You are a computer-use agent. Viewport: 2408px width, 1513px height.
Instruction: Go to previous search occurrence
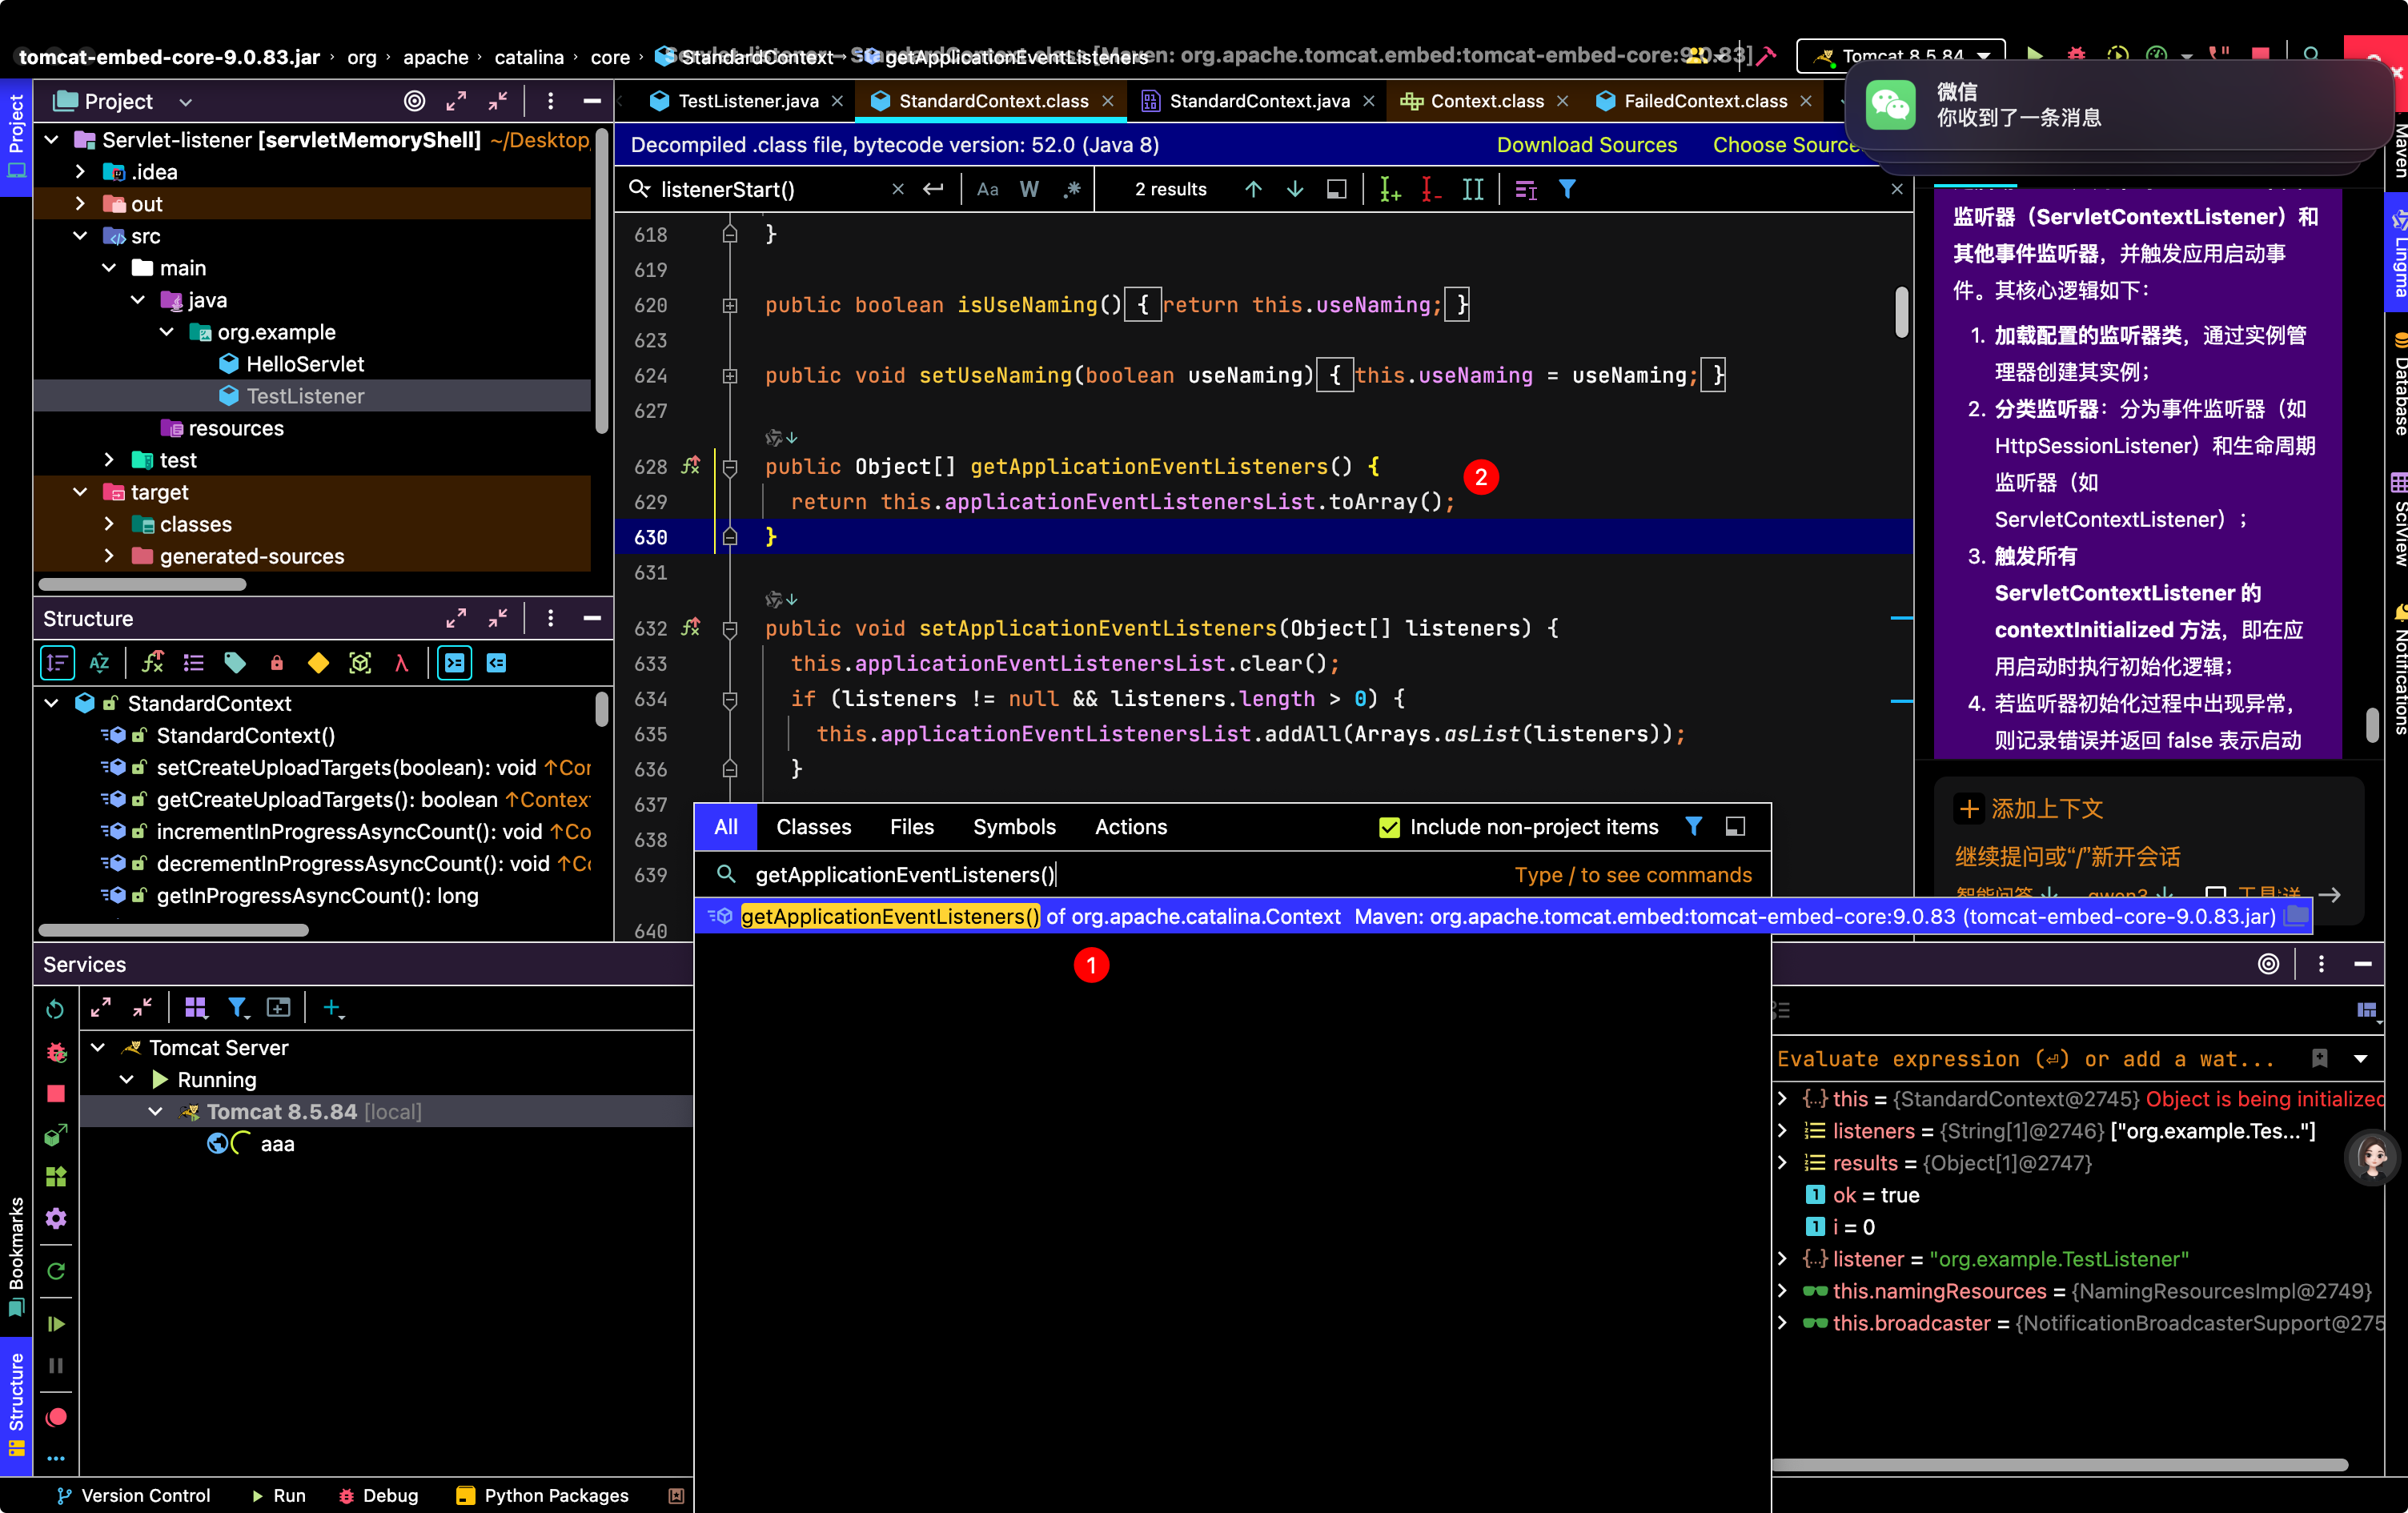1253,189
